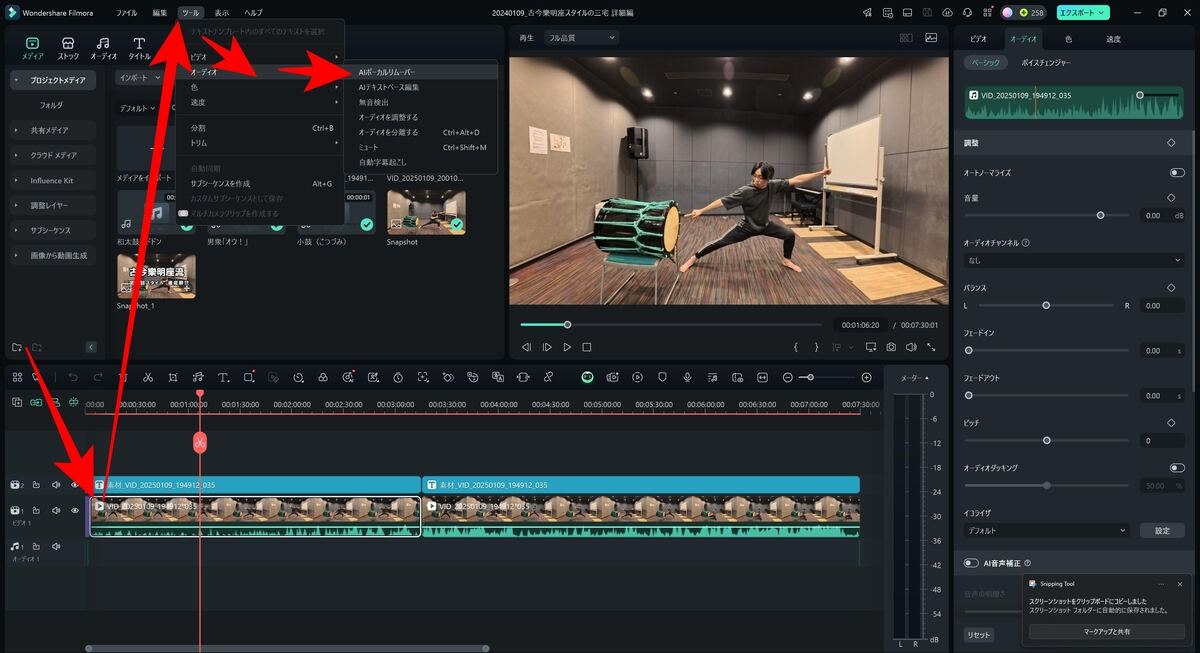Click the mark-in curly brace icon
1200x653 pixels.
pos(796,347)
